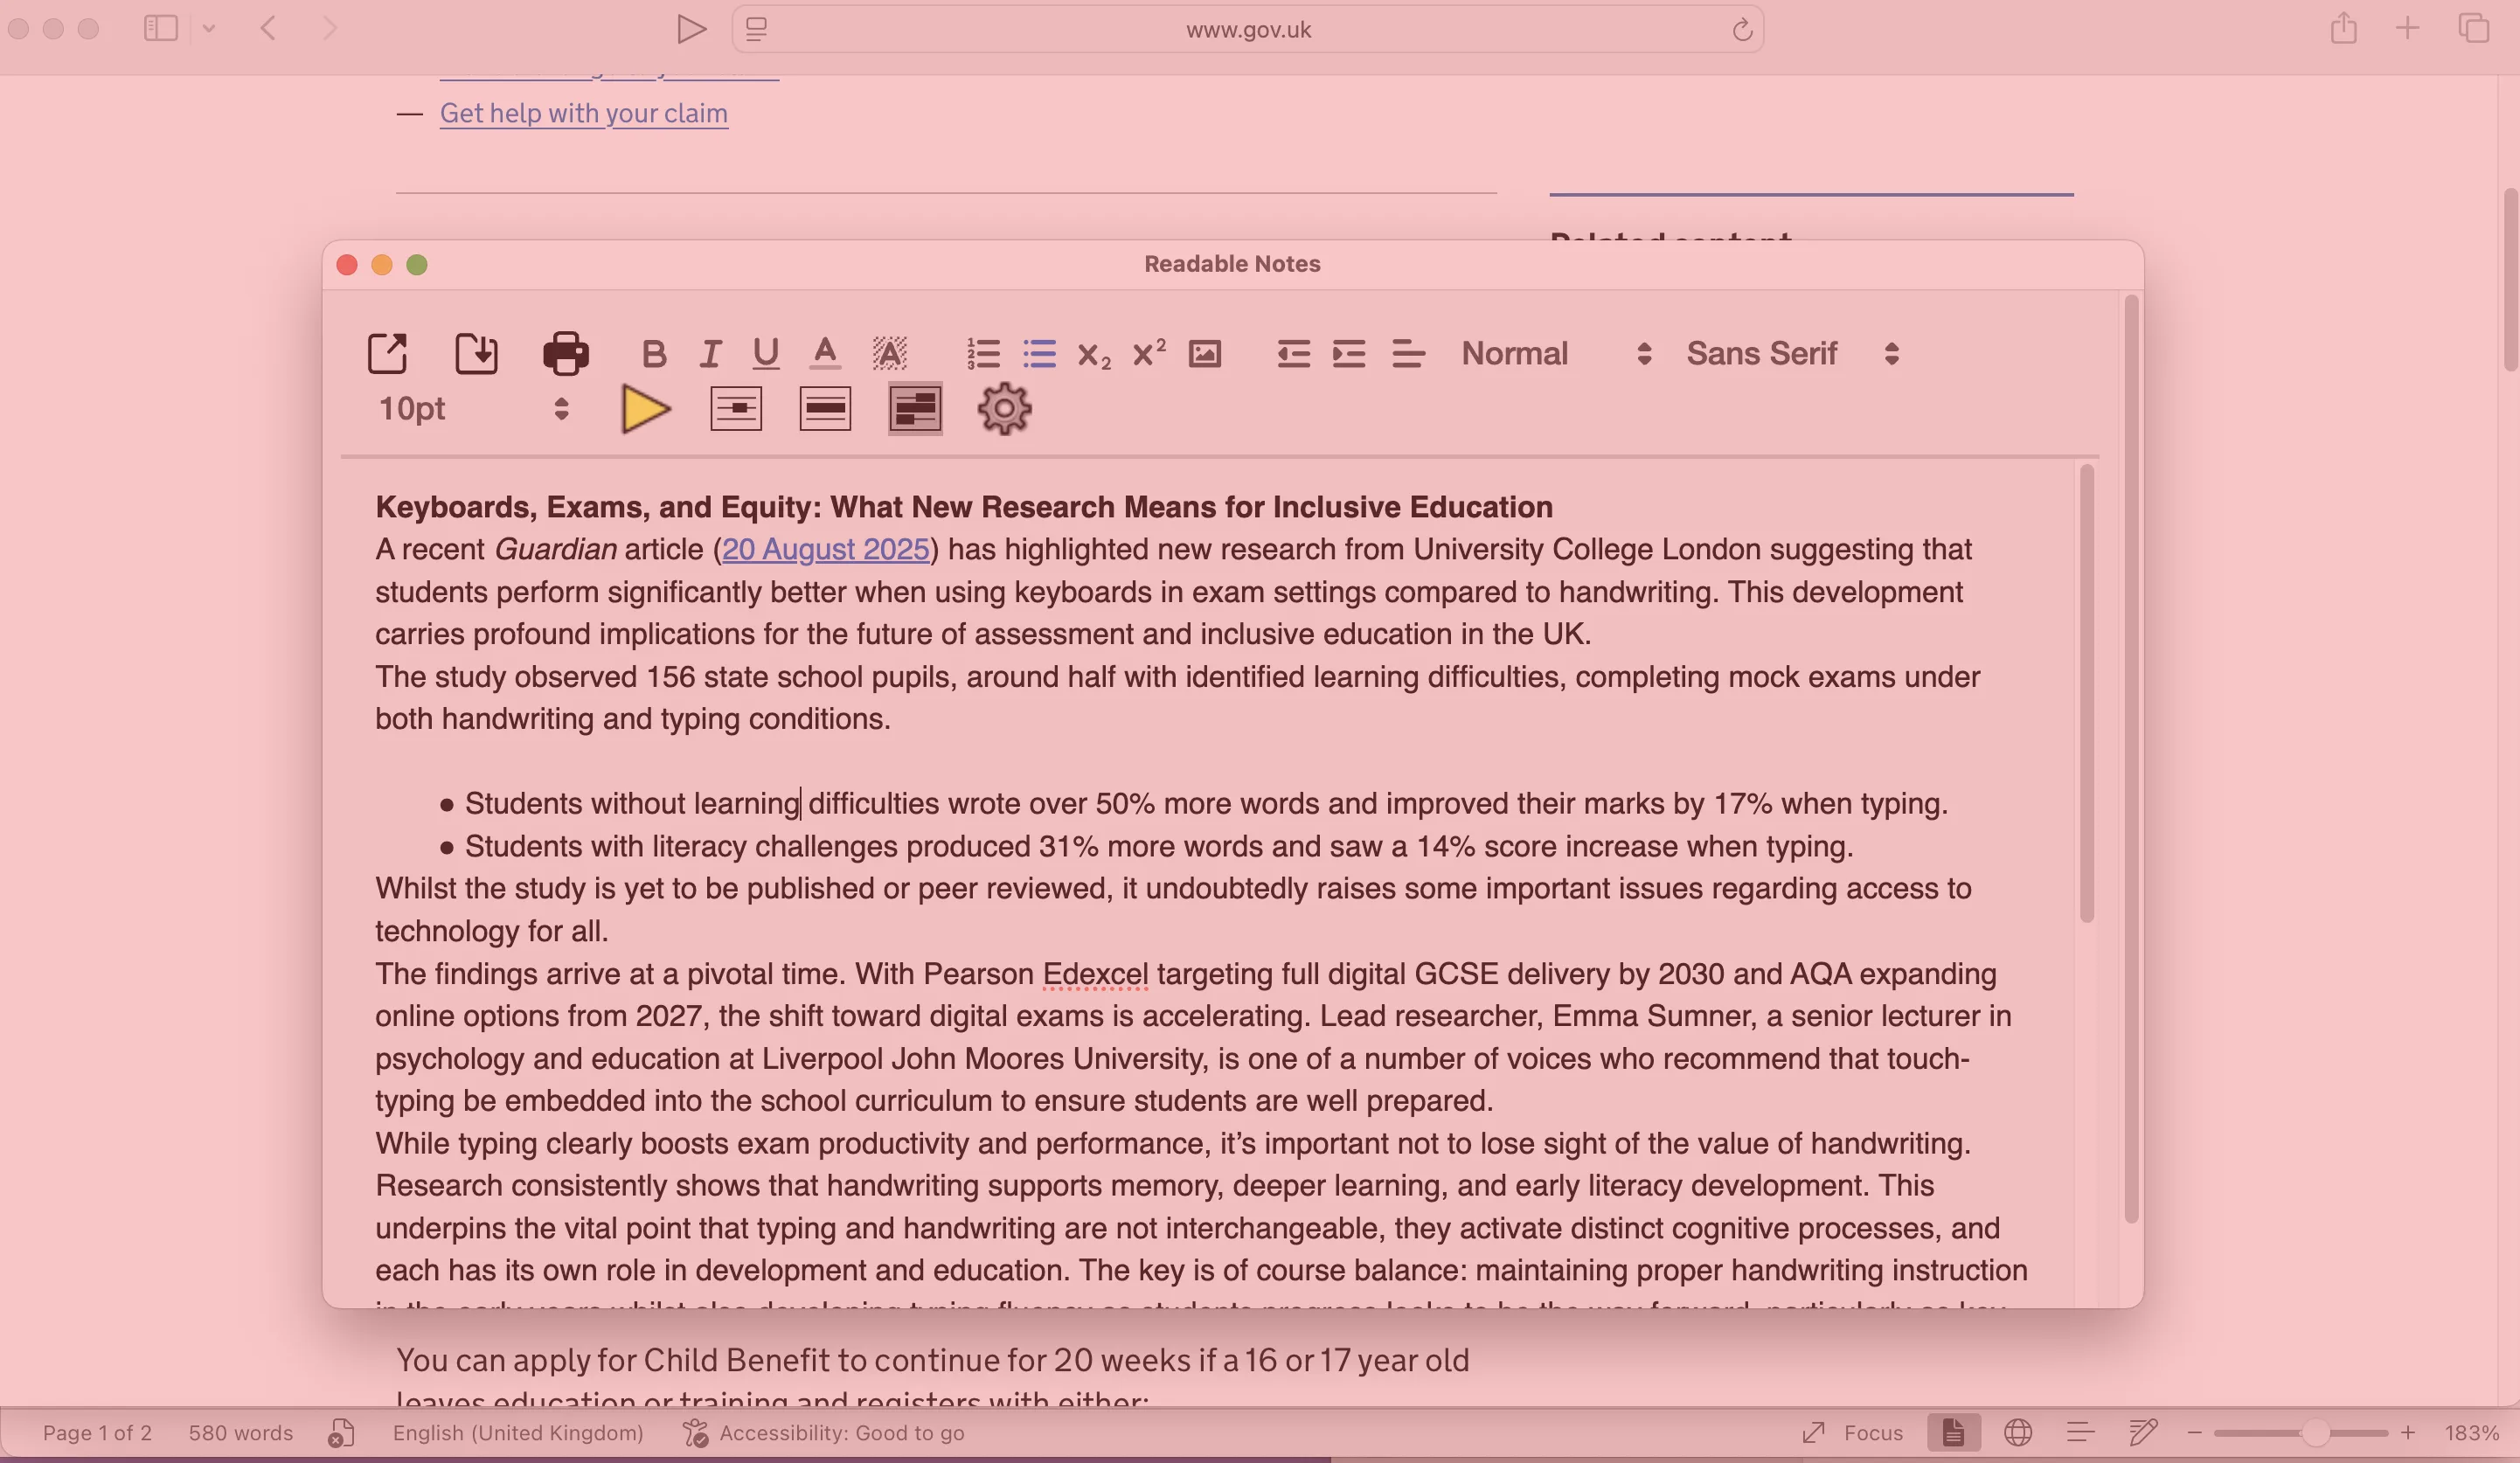This screenshot has width=2520, height=1463.
Task: Open the Normal paragraph style dropdown
Action: [x=1555, y=353]
